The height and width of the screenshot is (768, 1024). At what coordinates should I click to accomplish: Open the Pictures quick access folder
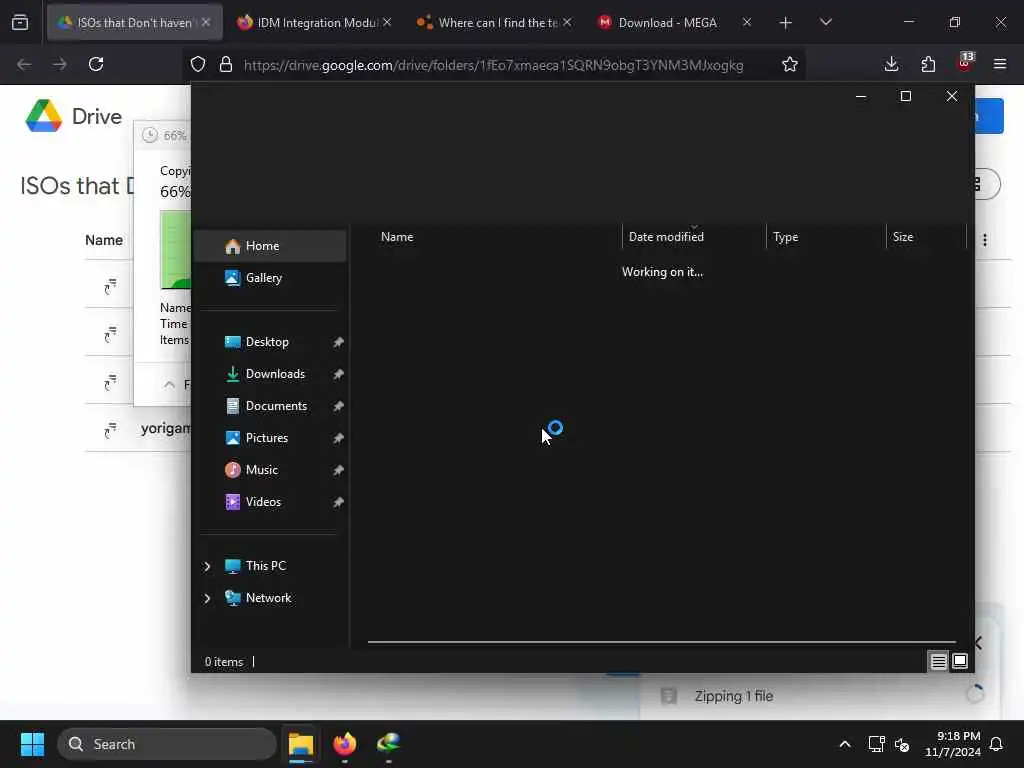[266, 438]
